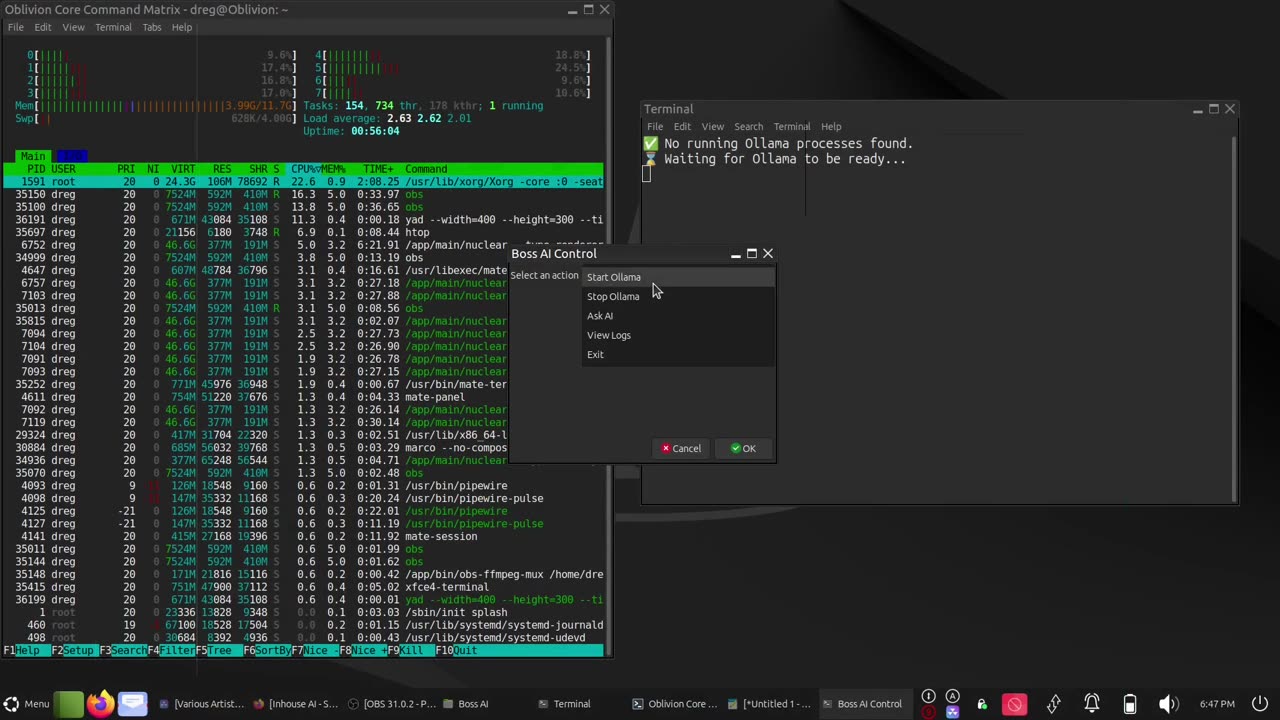Open the volume speaker tray icon
The width and height of the screenshot is (1280, 720).
1168,704
